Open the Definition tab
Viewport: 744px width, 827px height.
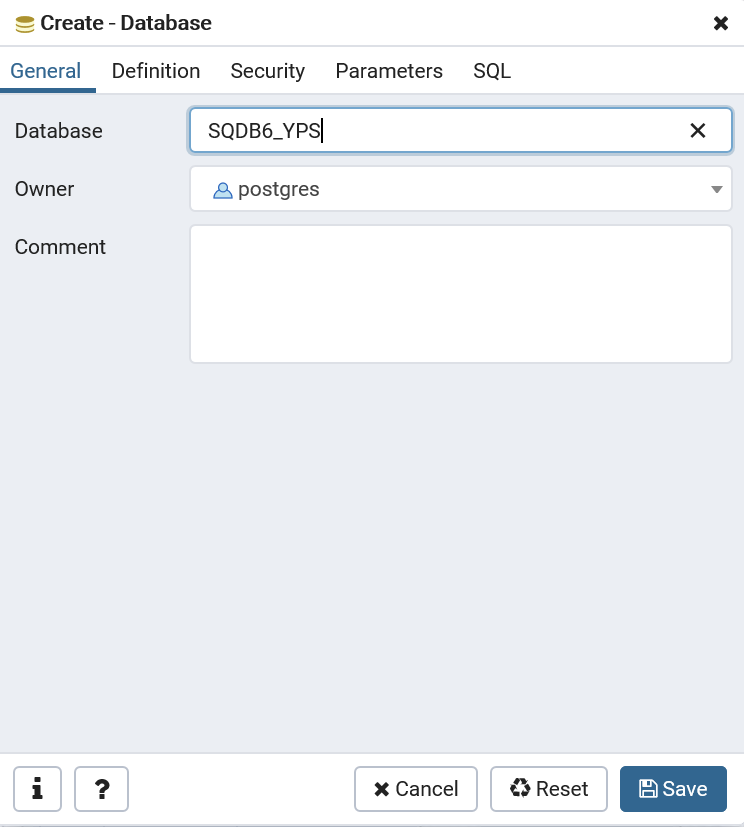tap(156, 71)
